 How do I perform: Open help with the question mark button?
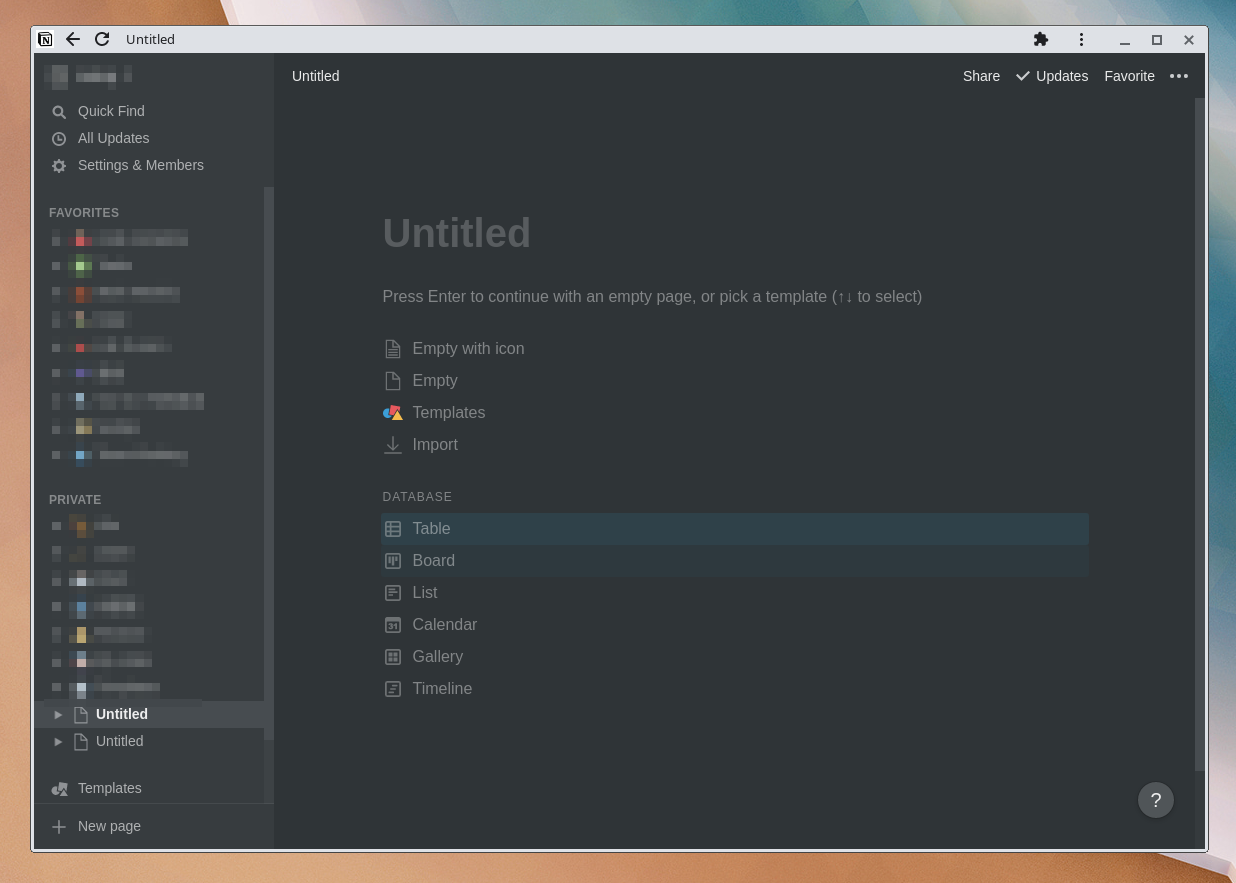point(1155,800)
